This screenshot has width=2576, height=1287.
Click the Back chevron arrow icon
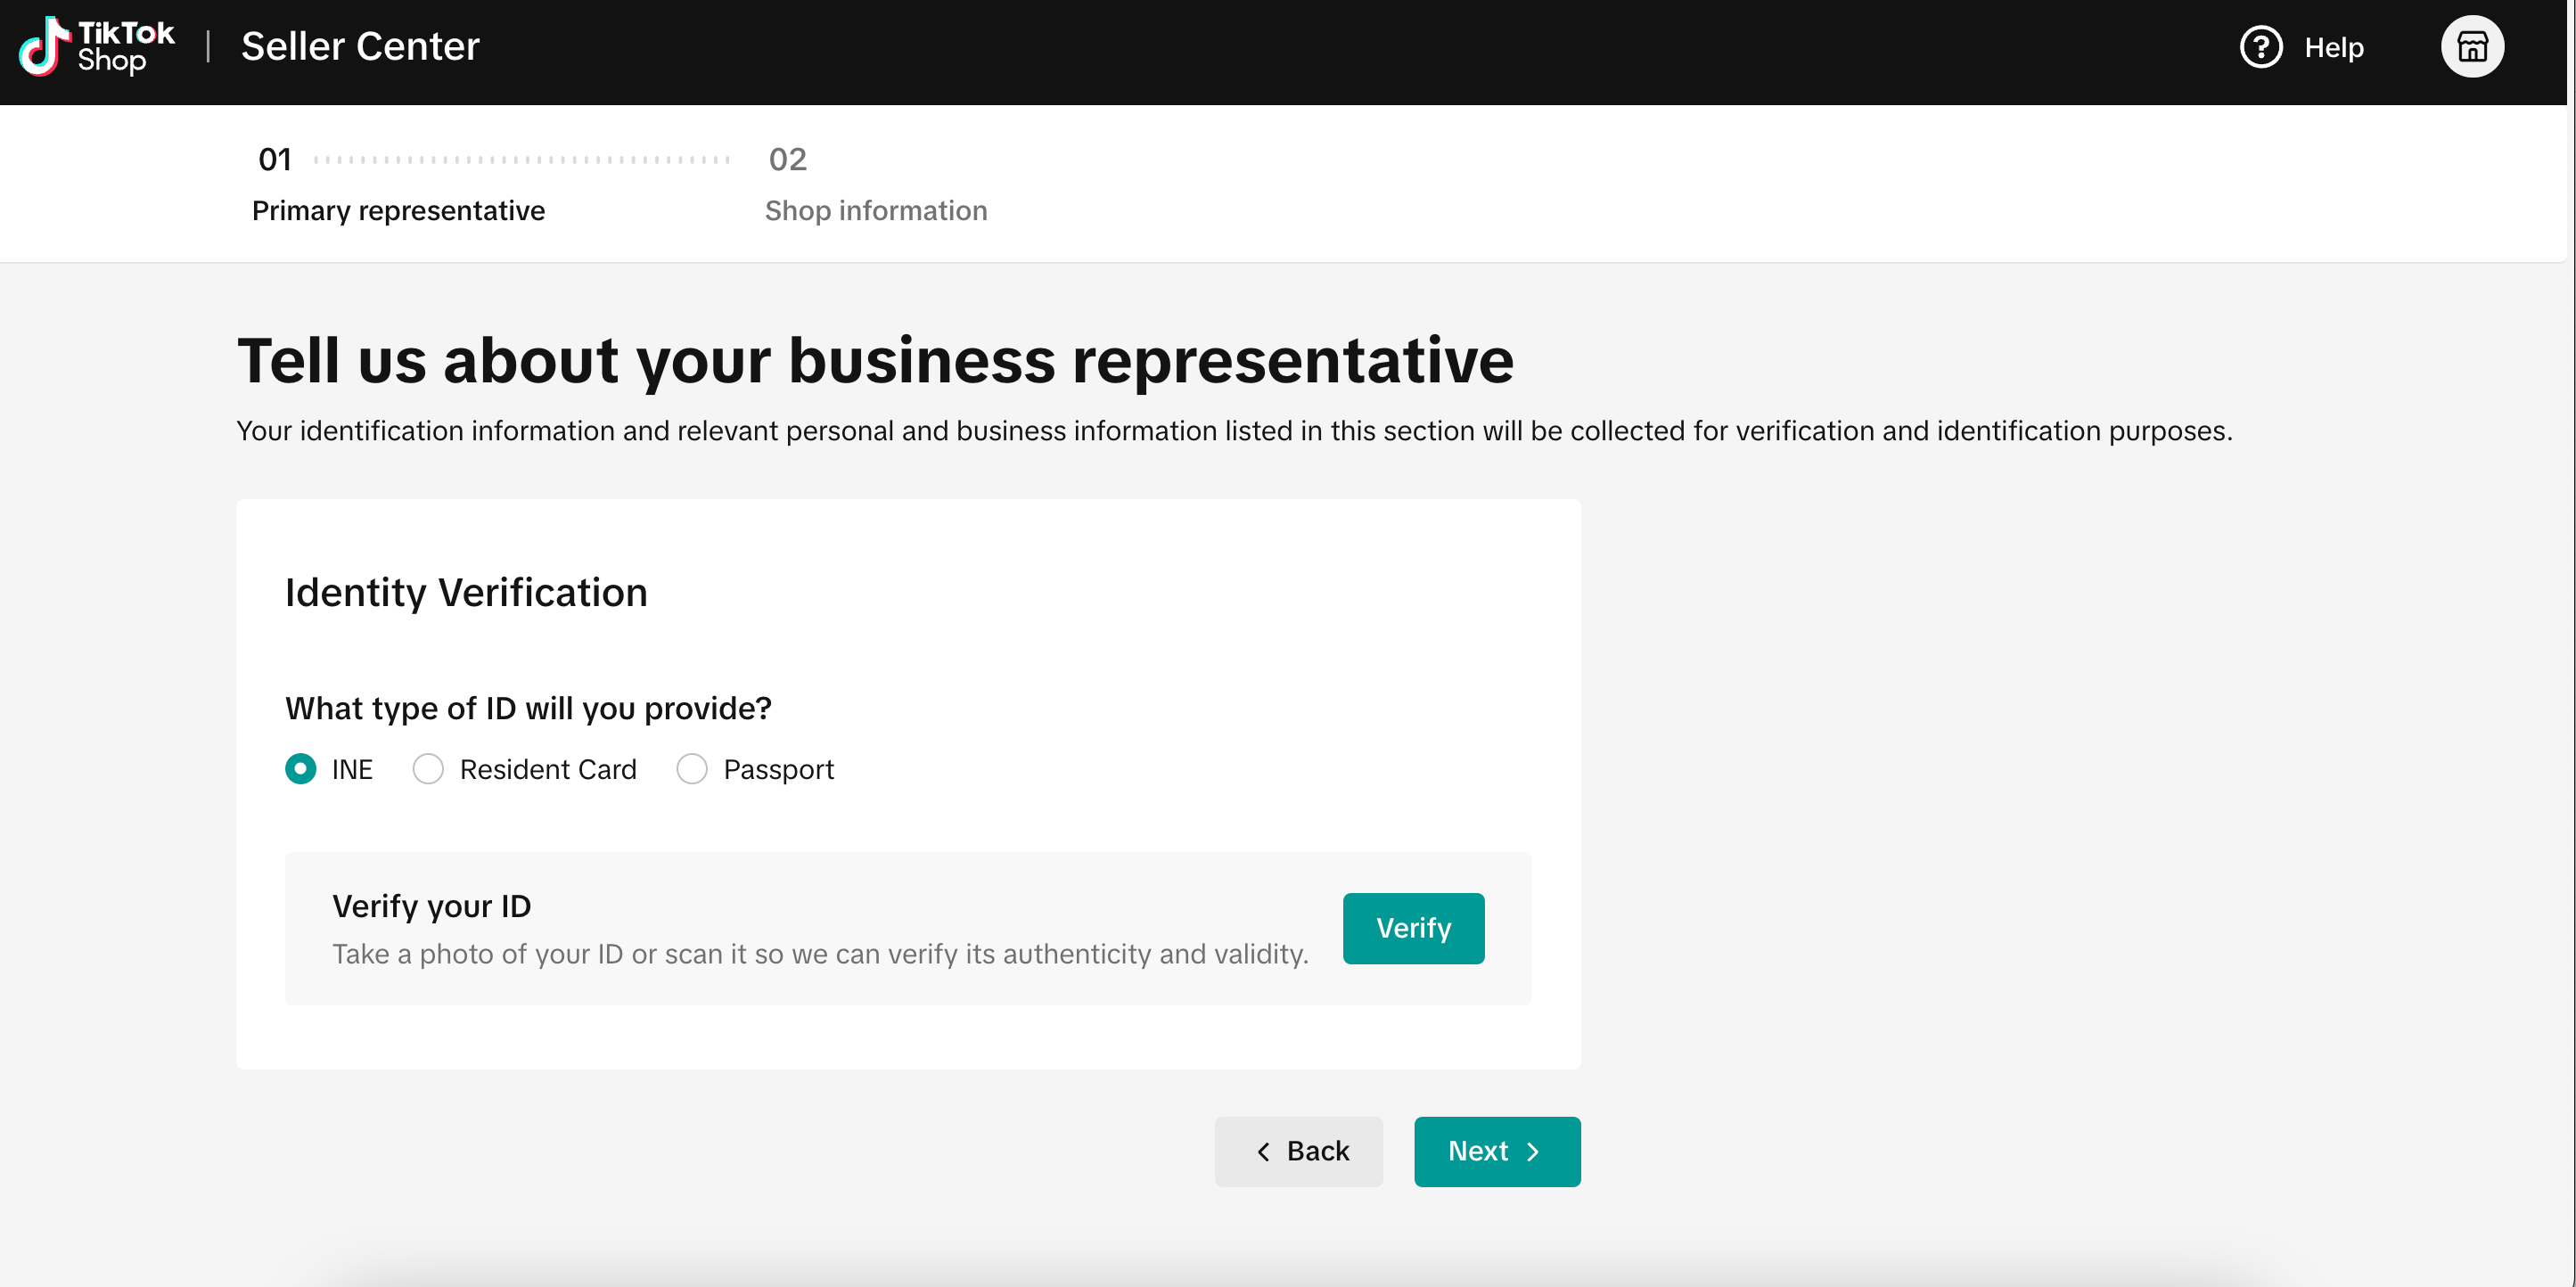click(x=1263, y=1152)
